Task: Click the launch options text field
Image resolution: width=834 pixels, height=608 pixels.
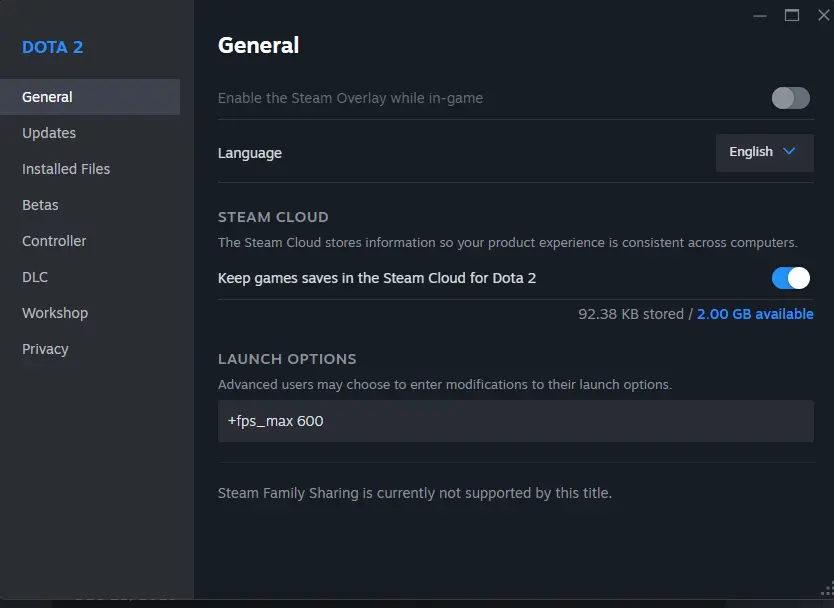Action: (515, 421)
